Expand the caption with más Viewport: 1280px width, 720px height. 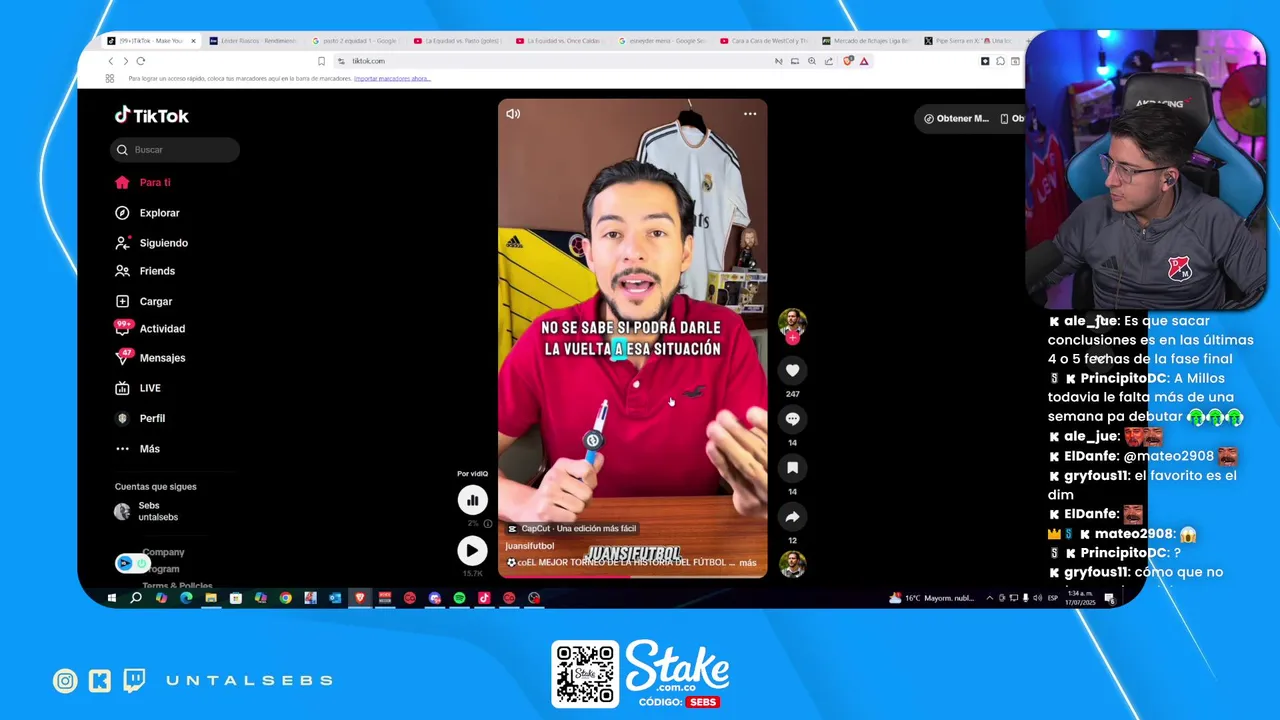click(x=748, y=563)
